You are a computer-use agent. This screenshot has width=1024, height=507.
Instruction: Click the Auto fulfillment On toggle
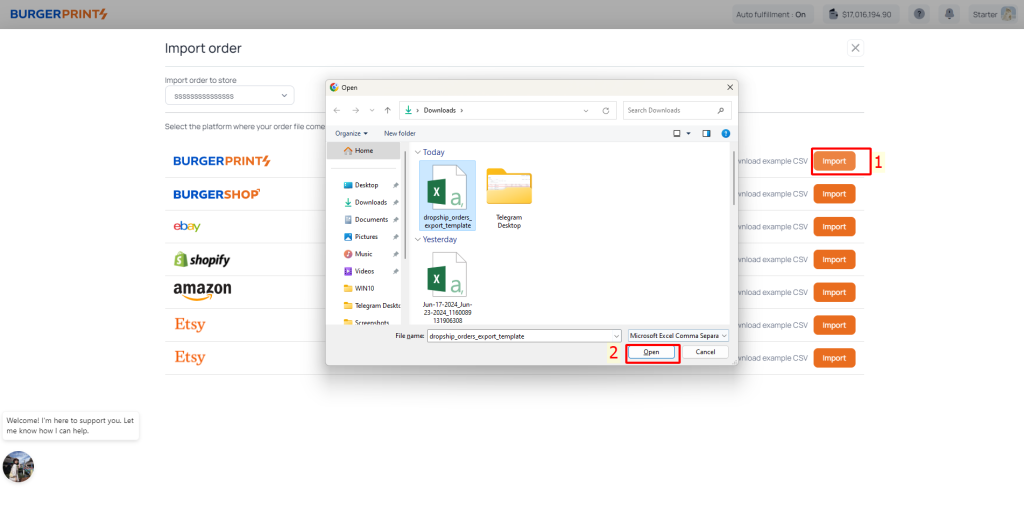pyautogui.click(x=771, y=14)
